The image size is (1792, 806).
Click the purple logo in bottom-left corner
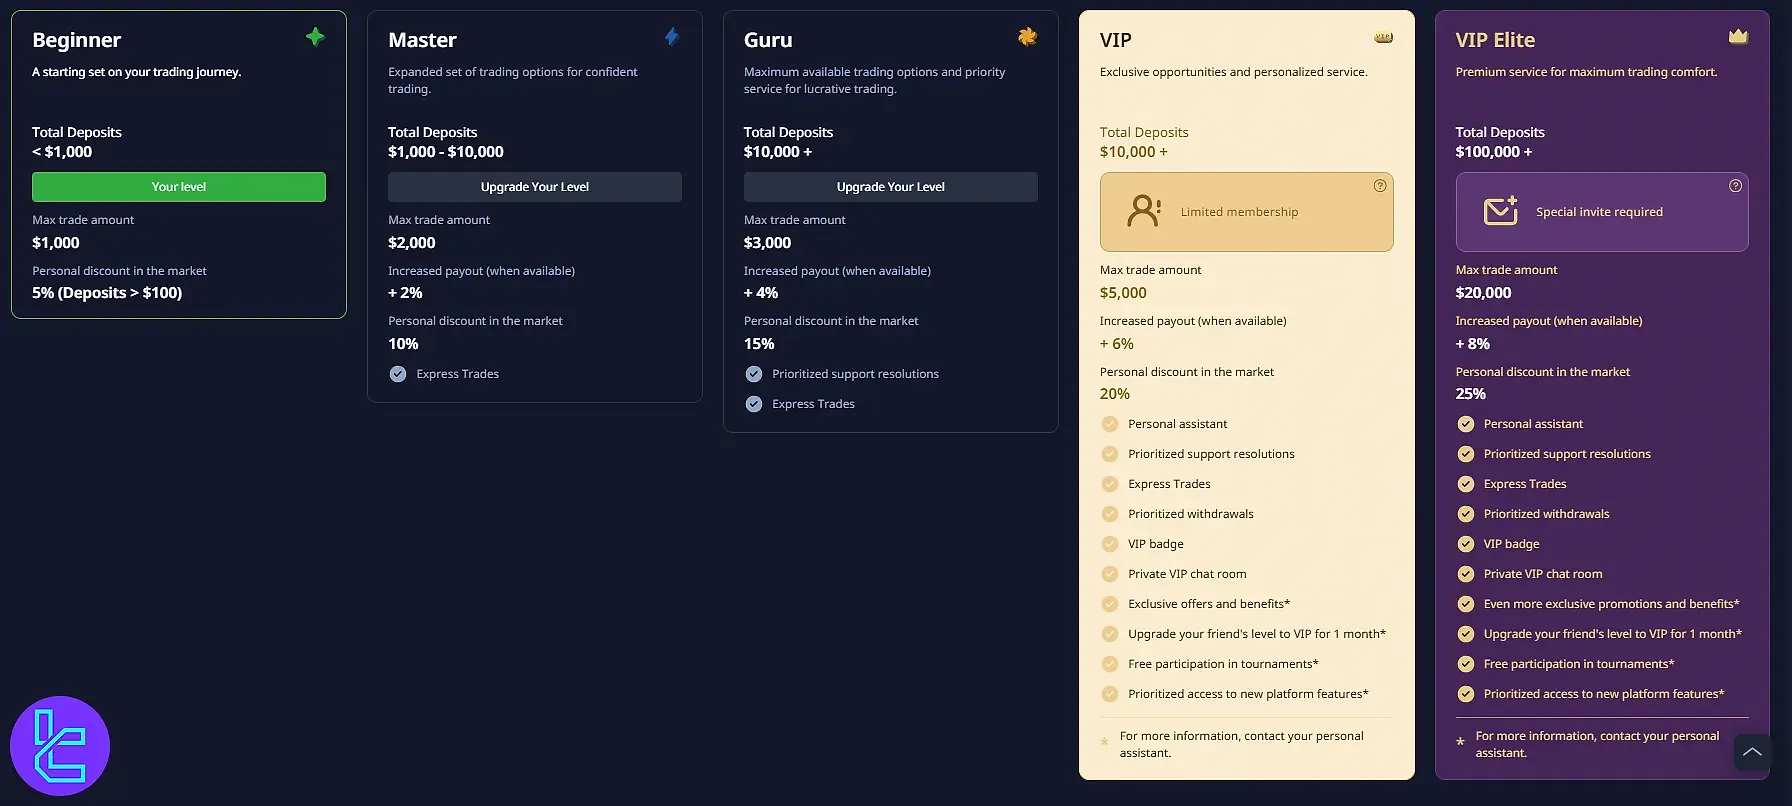(x=60, y=746)
